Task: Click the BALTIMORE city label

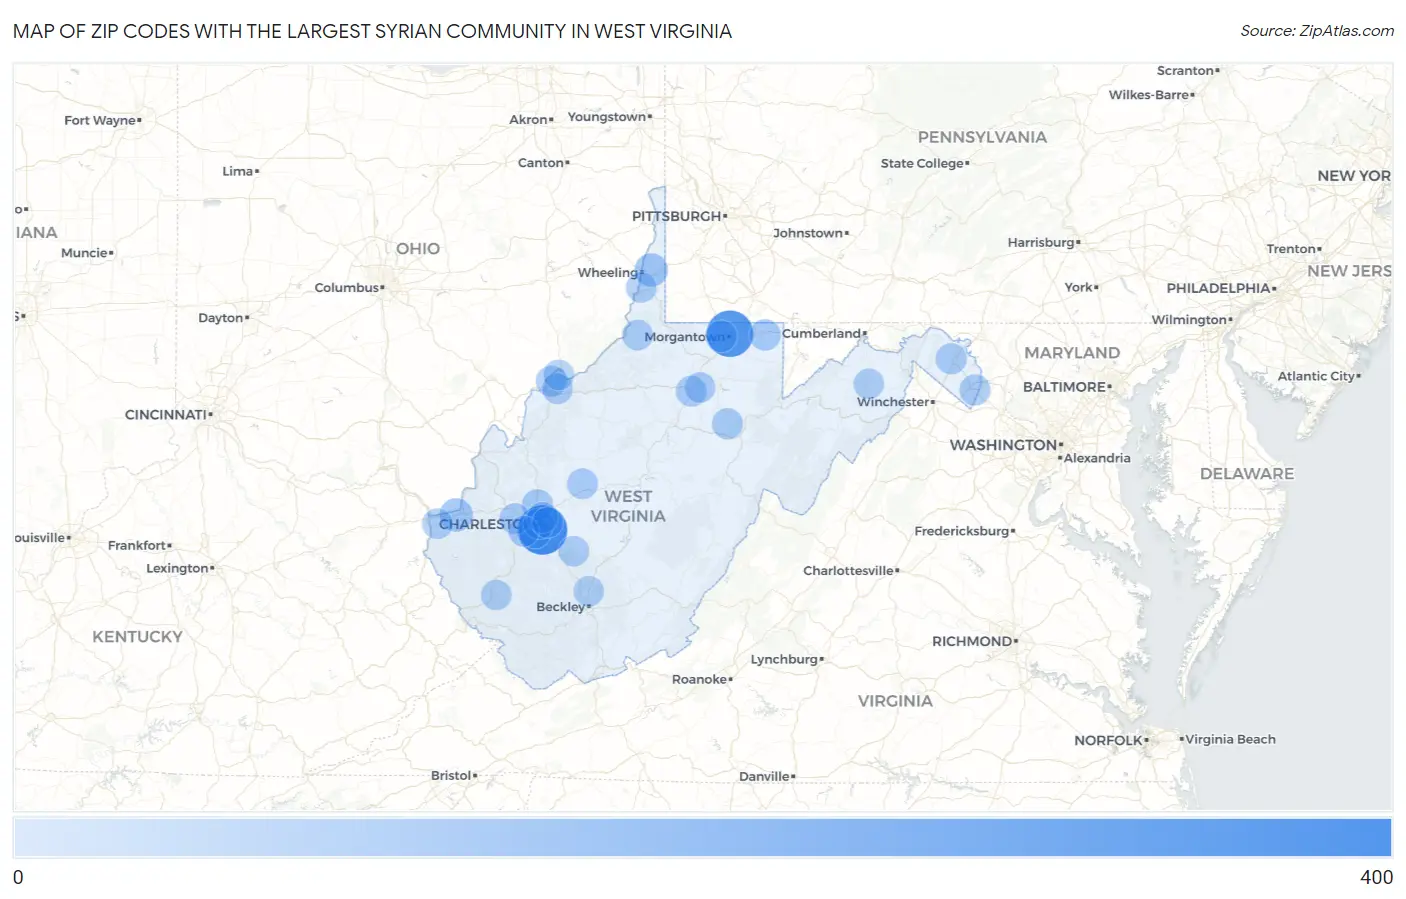Action: (x=1064, y=387)
